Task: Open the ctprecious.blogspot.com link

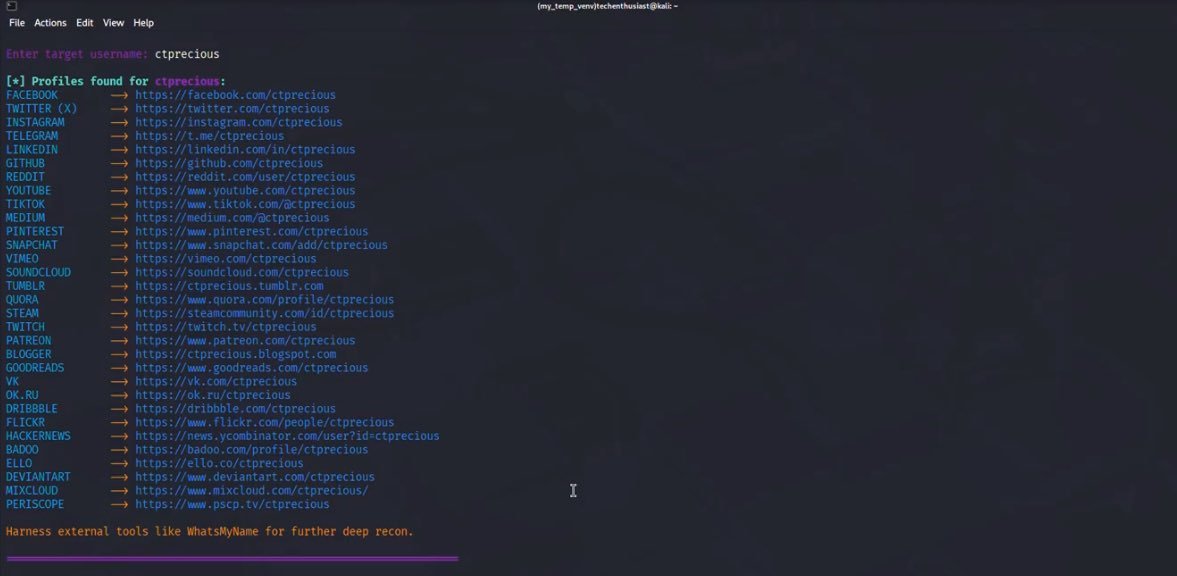Action: point(236,354)
